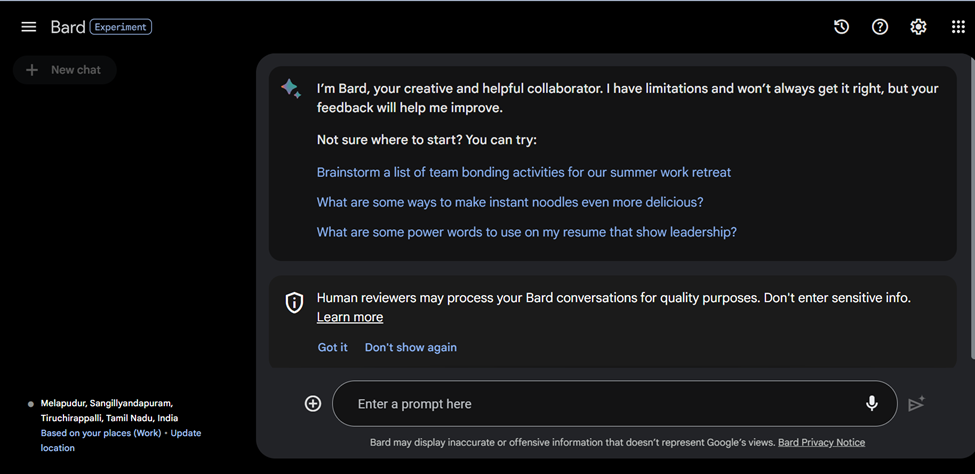Image resolution: width=975 pixels, height=474 pixels.
Task: Open the Google apps grid
Action: 958,27
